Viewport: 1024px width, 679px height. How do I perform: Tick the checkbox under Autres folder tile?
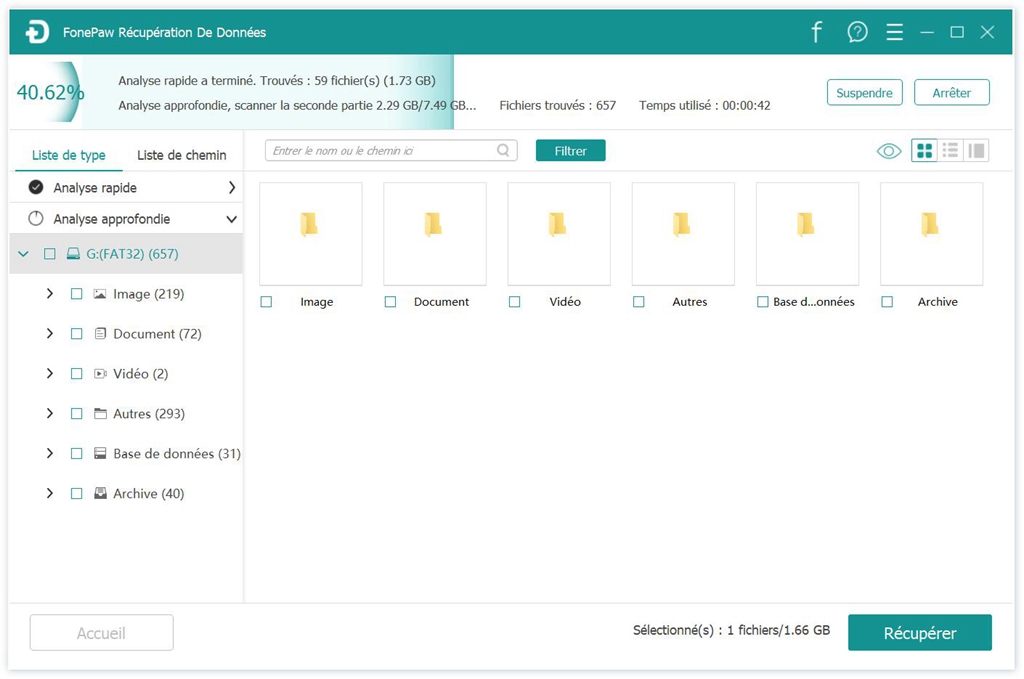point(639,302)
